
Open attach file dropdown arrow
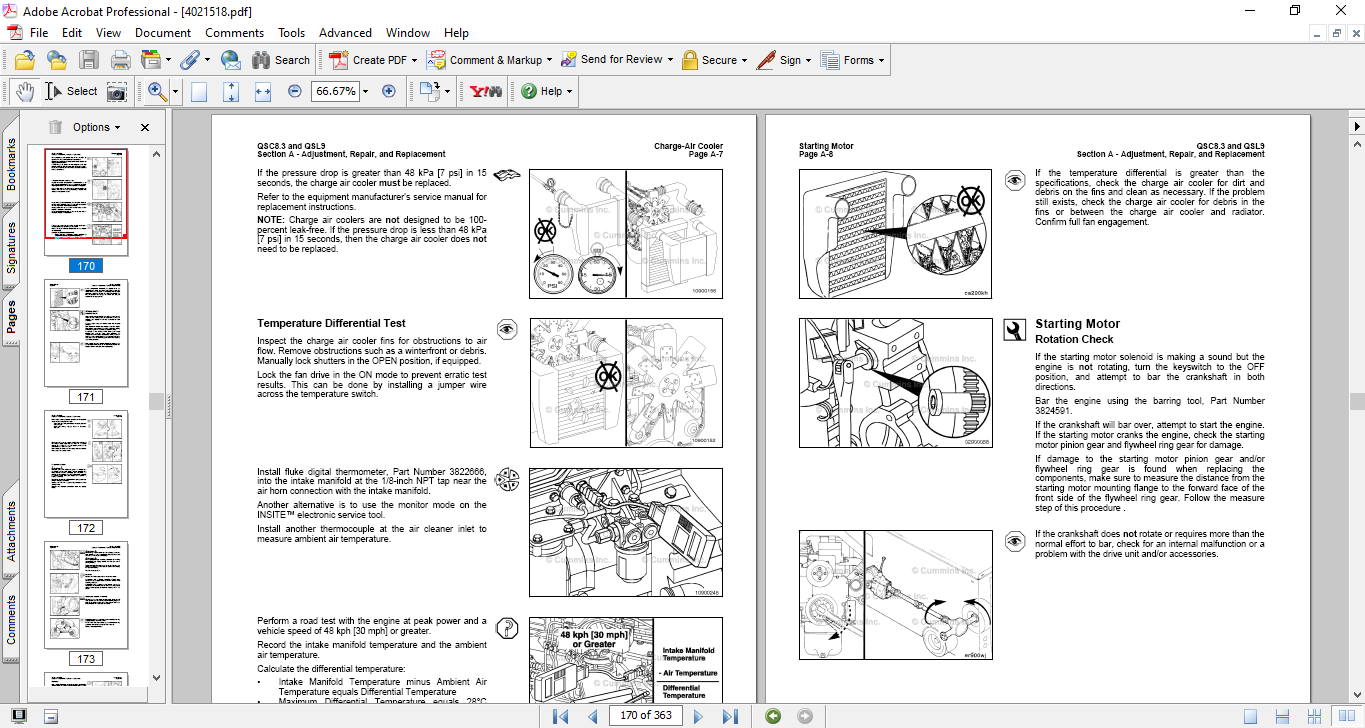206,60
